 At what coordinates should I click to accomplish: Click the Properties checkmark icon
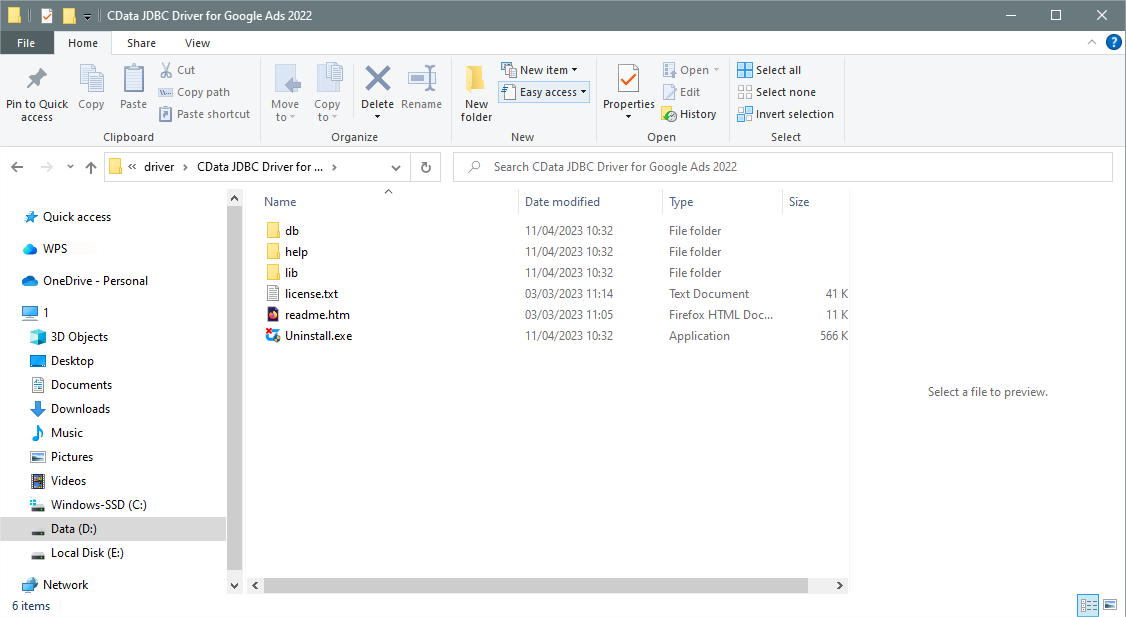click(x=628, y=78)
